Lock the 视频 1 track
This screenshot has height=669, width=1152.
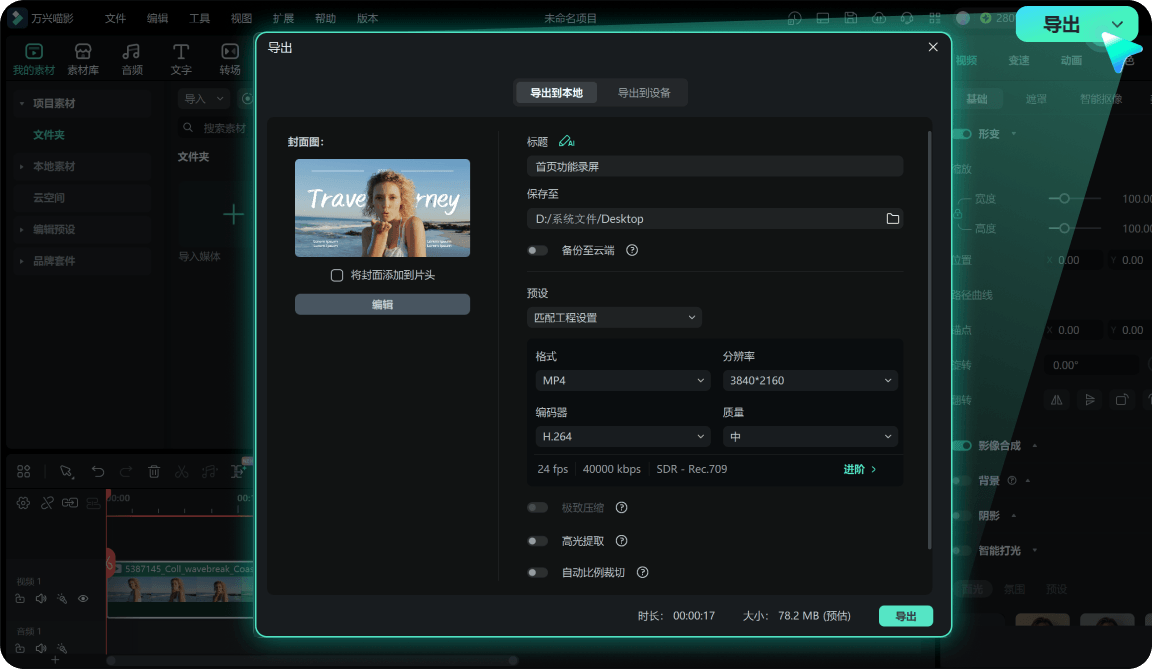(20, 599)
